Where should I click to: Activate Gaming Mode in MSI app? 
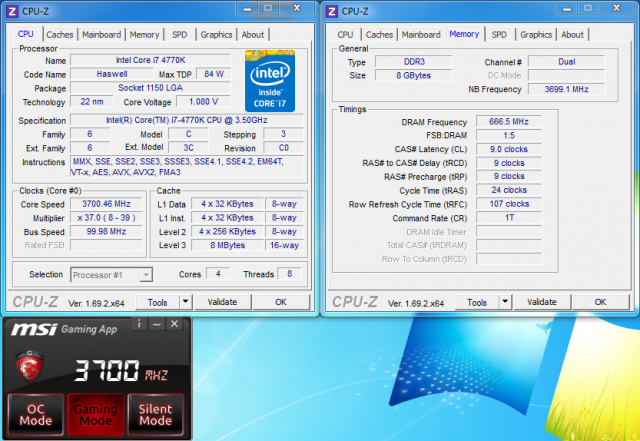96,414
